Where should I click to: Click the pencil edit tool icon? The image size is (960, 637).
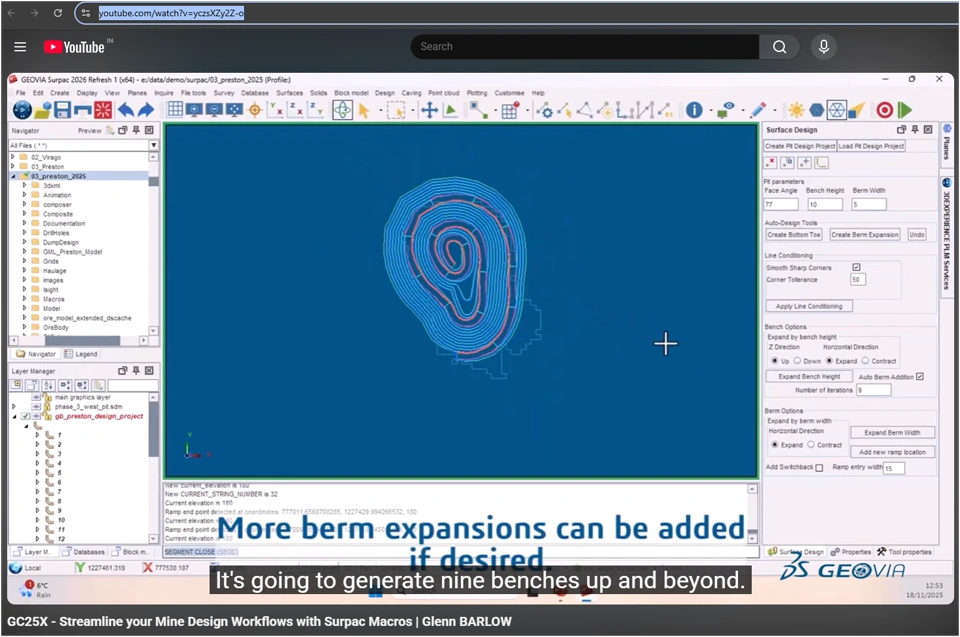(758, 110)
